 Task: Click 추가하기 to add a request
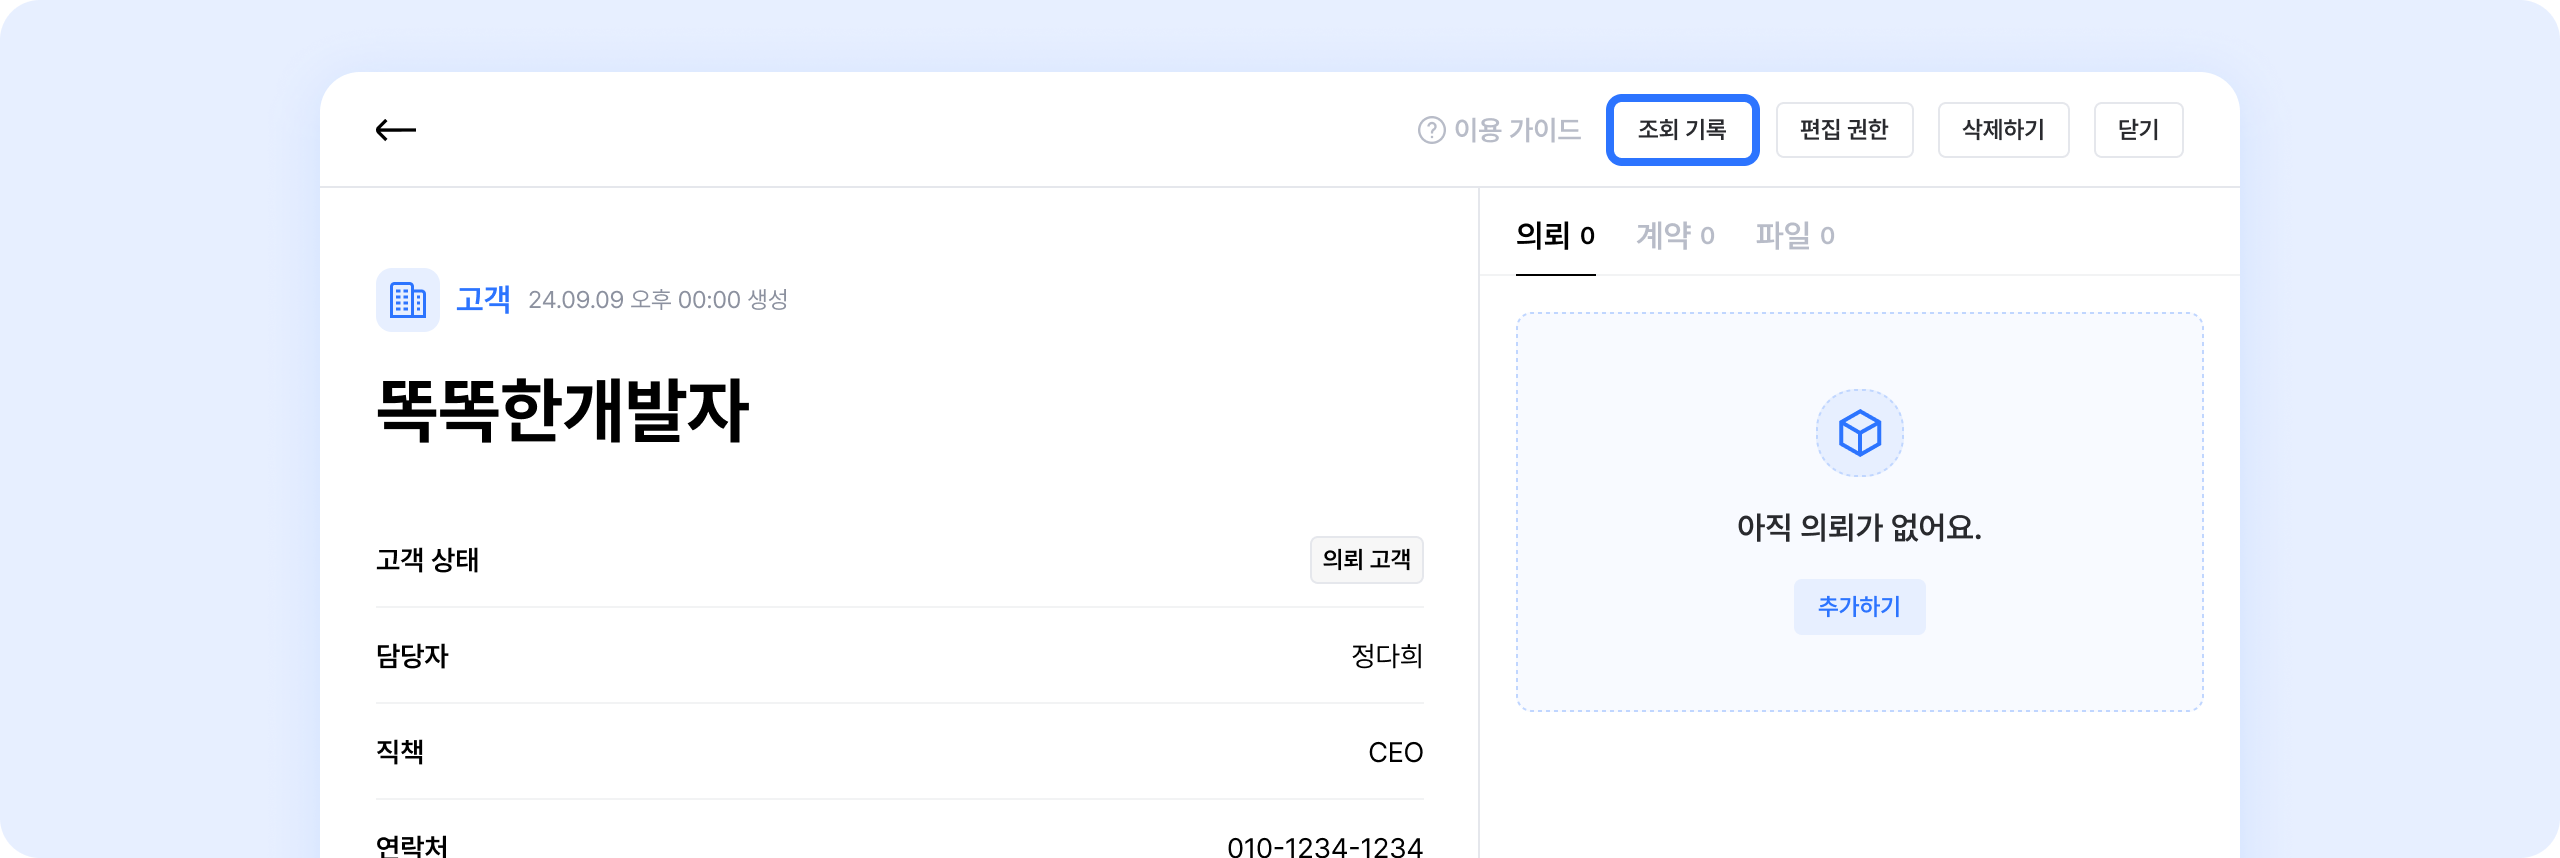pyautogui.click(x=1859, y=607)
